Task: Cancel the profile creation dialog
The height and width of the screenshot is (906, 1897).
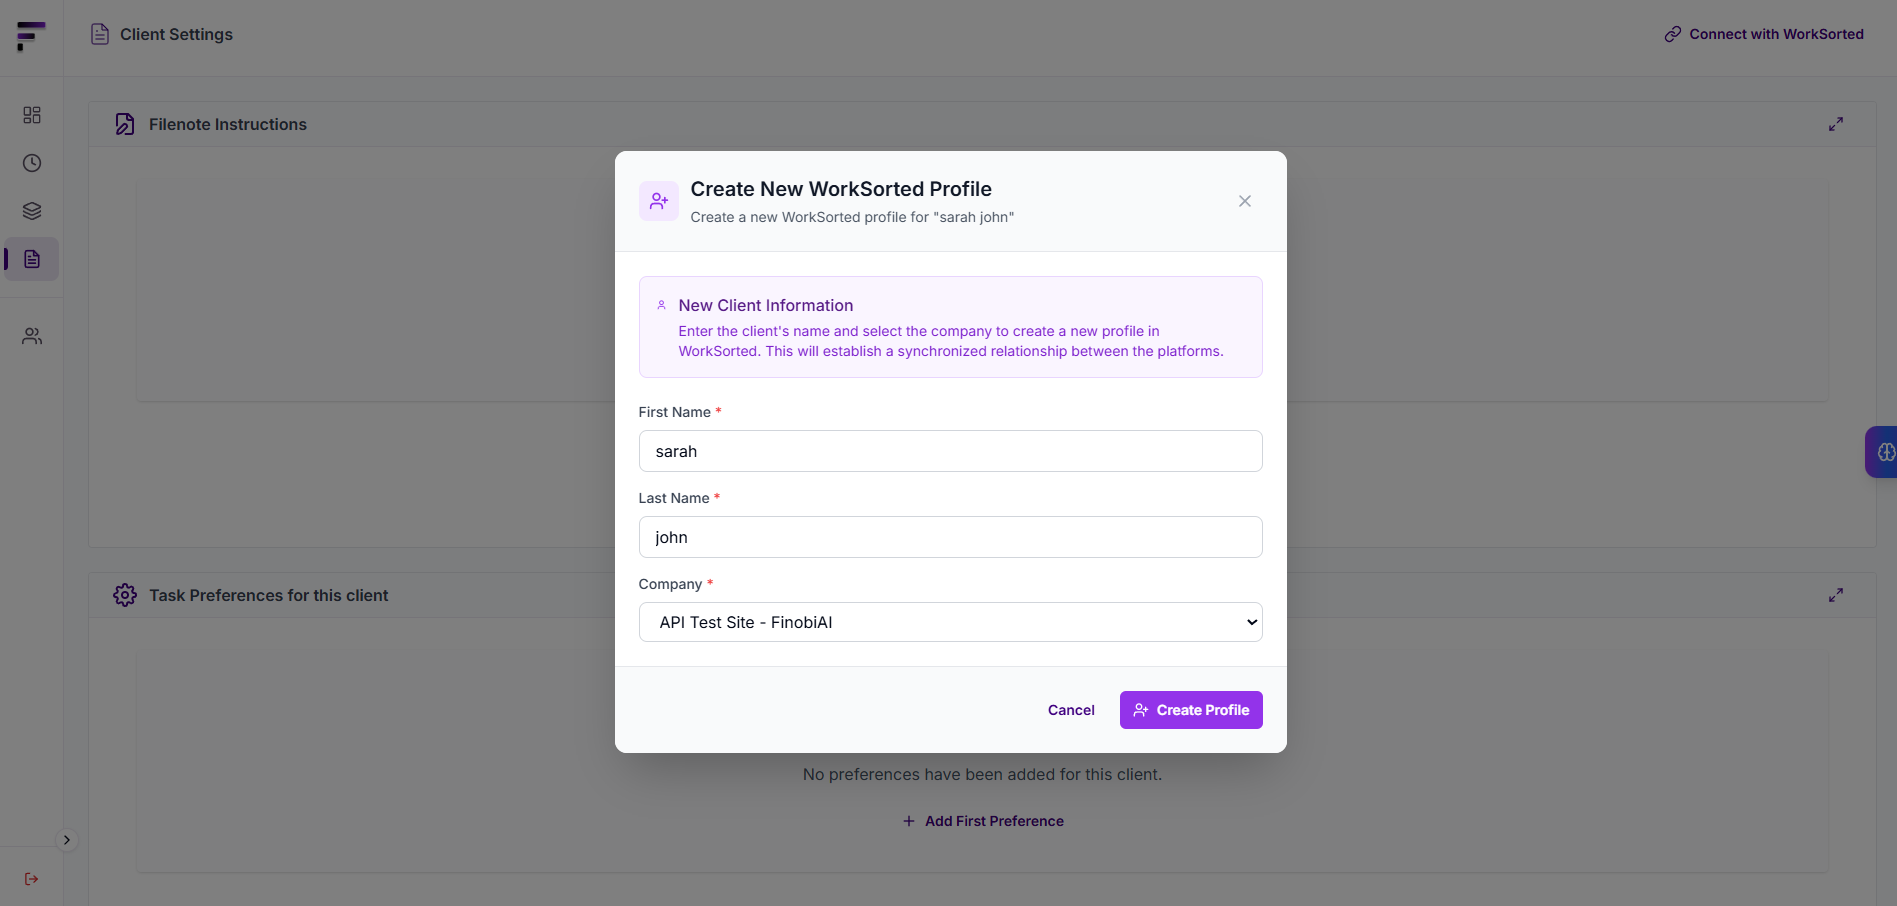Action: tap(1070, 710)
